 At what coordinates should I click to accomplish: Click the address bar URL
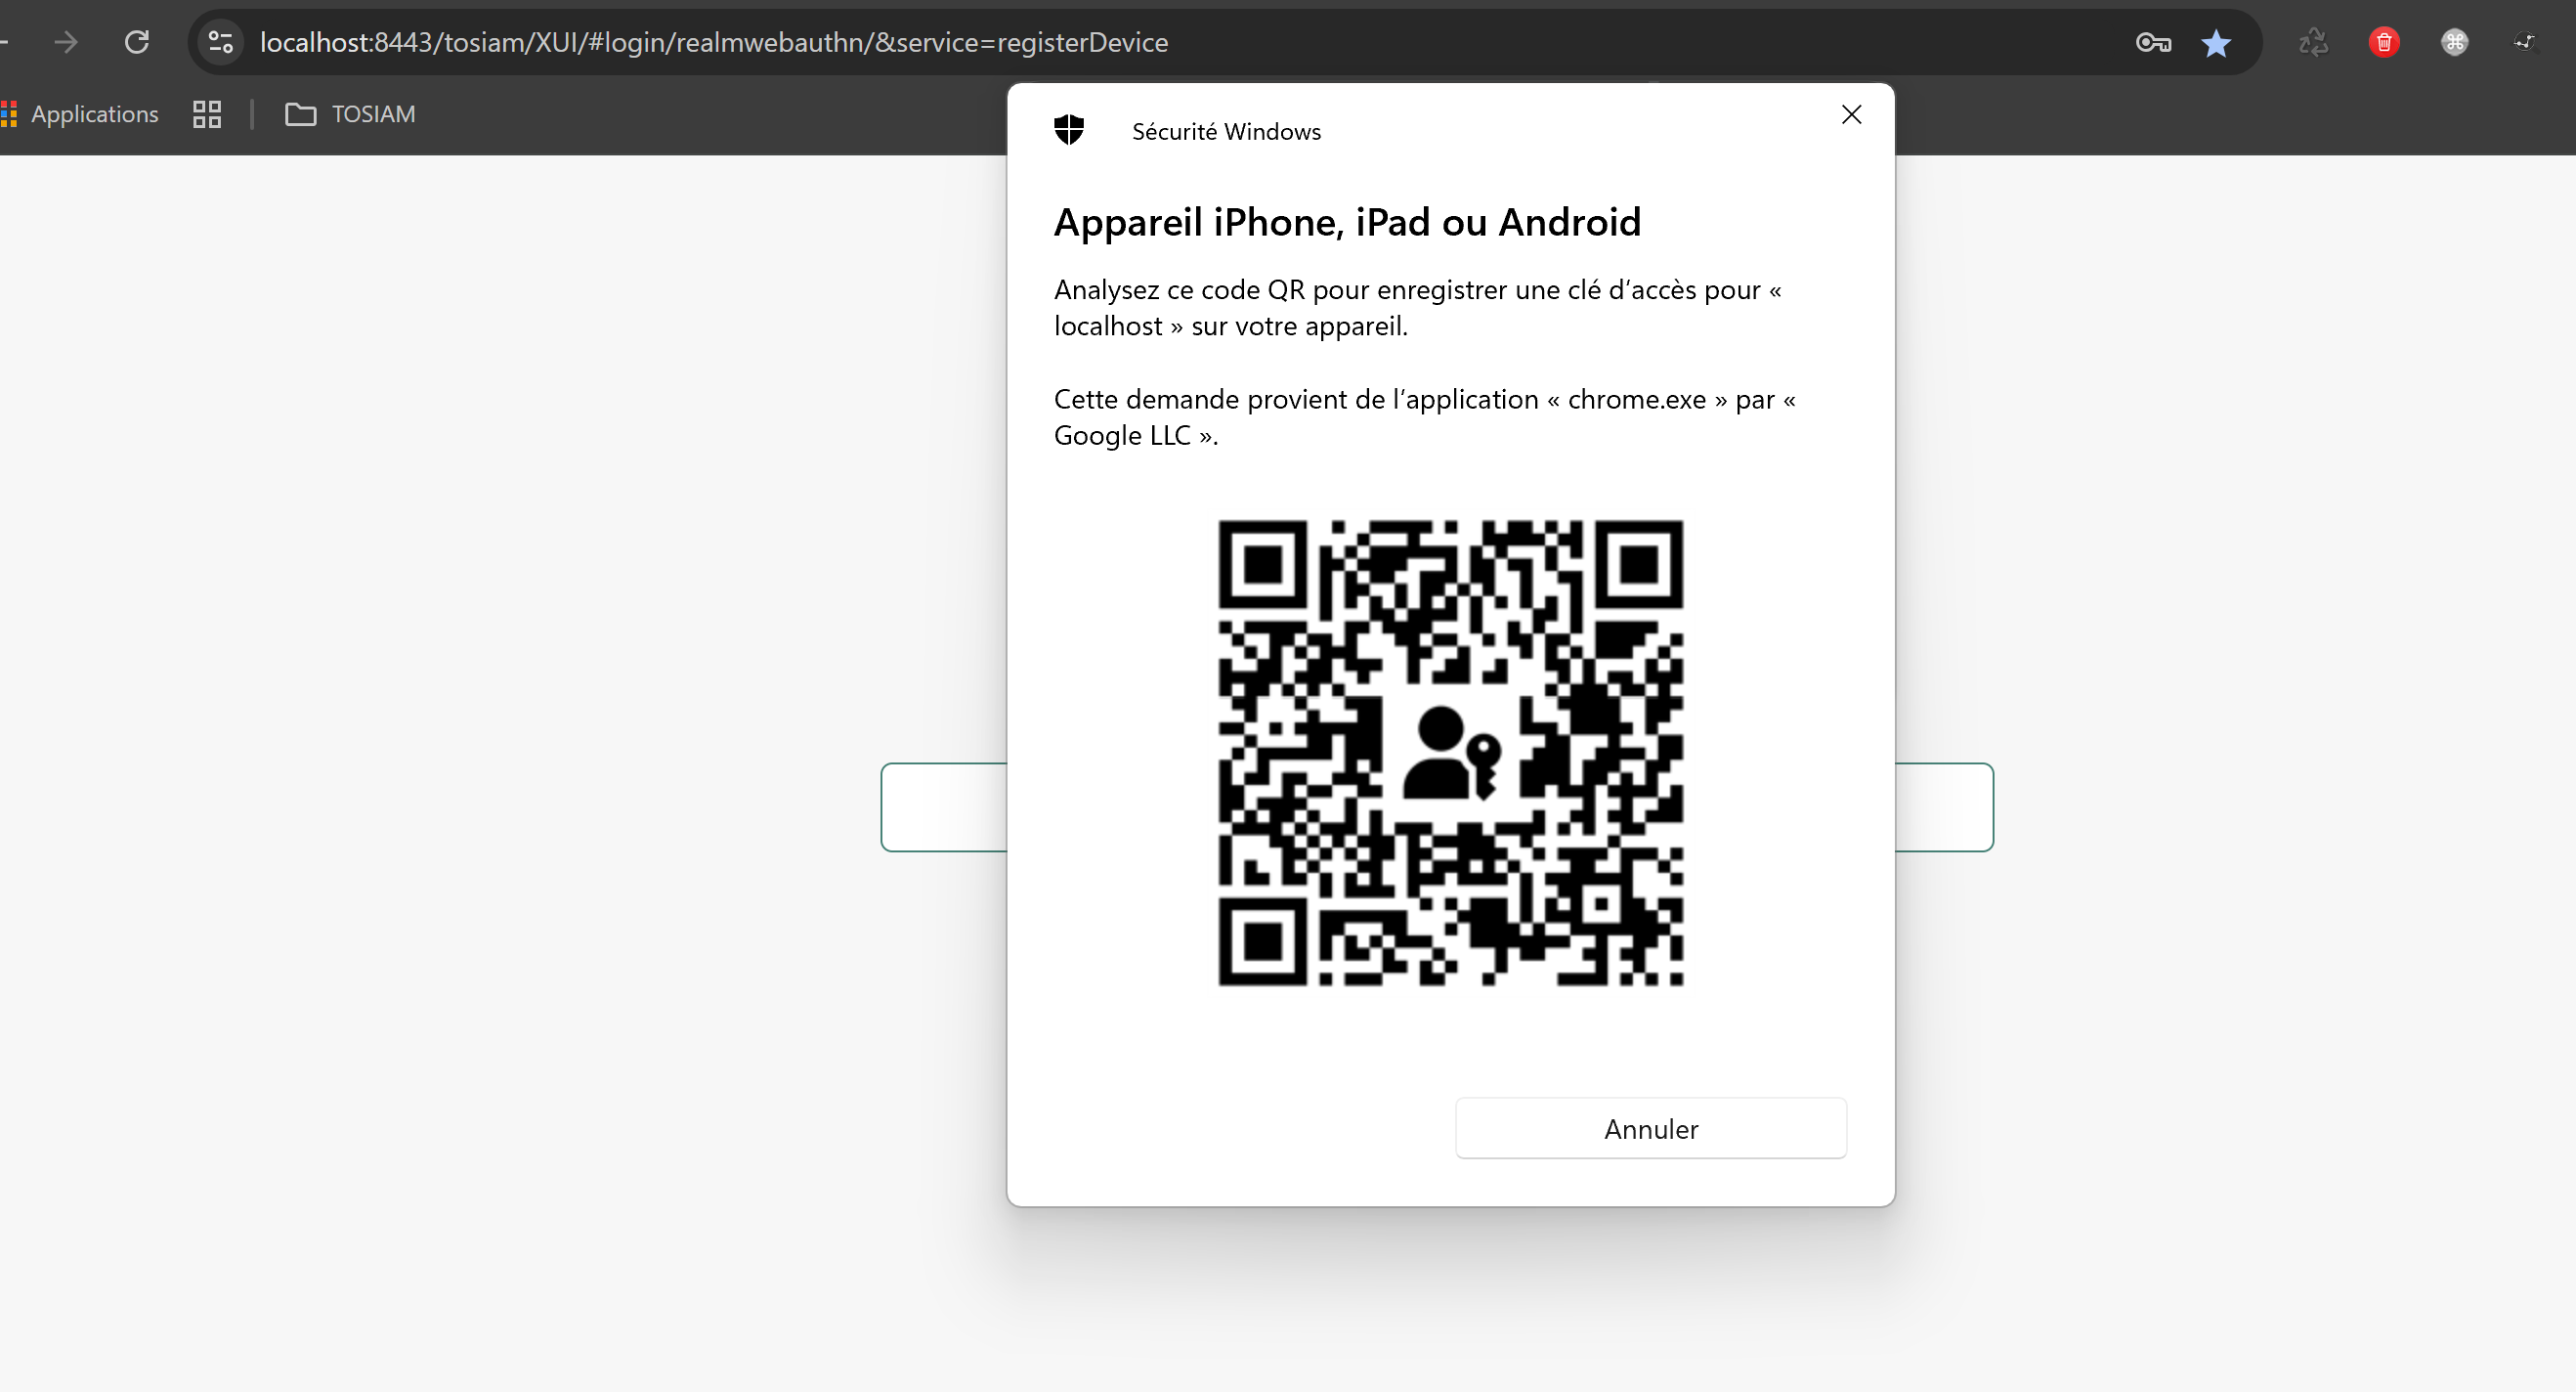714,42
